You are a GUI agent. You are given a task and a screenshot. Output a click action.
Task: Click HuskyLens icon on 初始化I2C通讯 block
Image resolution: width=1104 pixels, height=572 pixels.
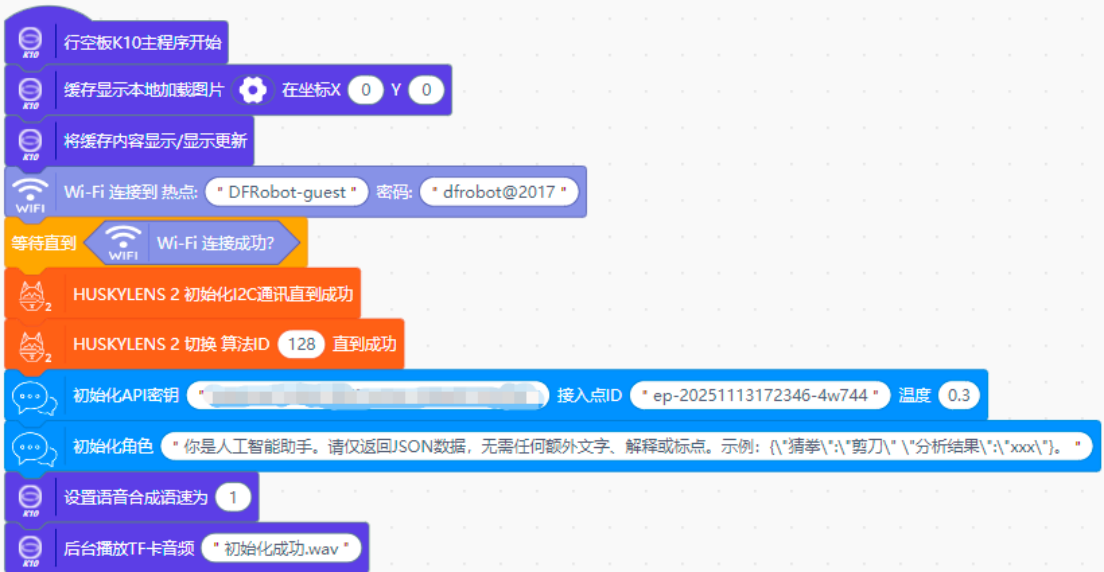tap(35, 295)
